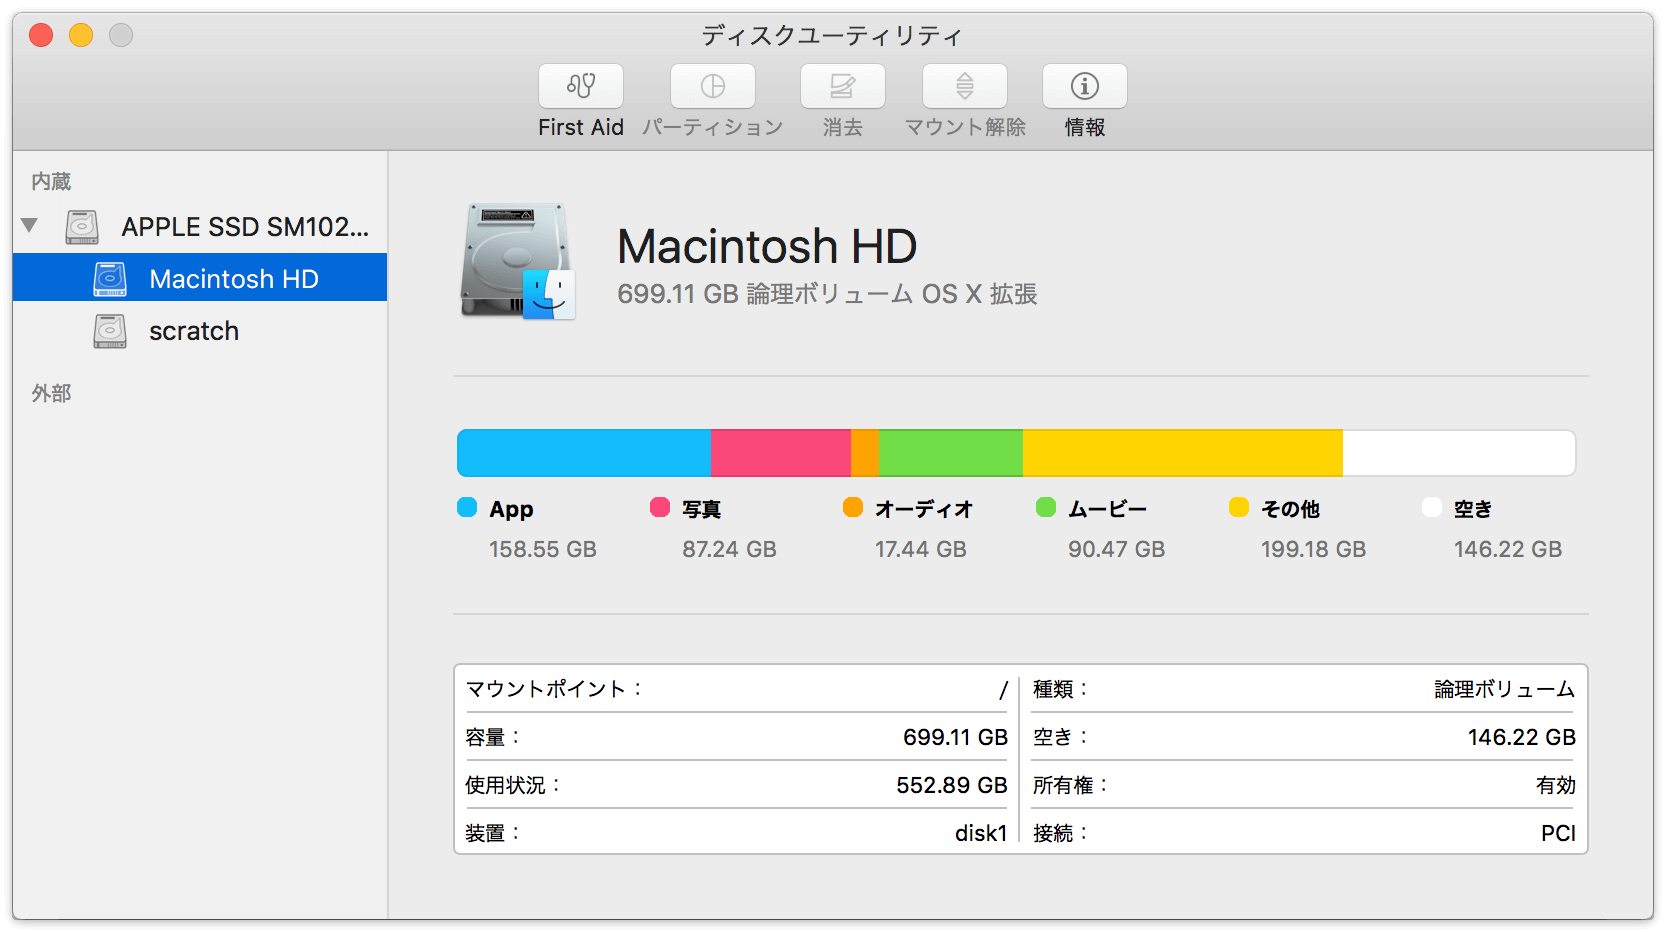Image resolution: width=1666 pixels, height=932 pixels.
Task: Open the パーティション (Partition) tool
Action: pos(713,86)
